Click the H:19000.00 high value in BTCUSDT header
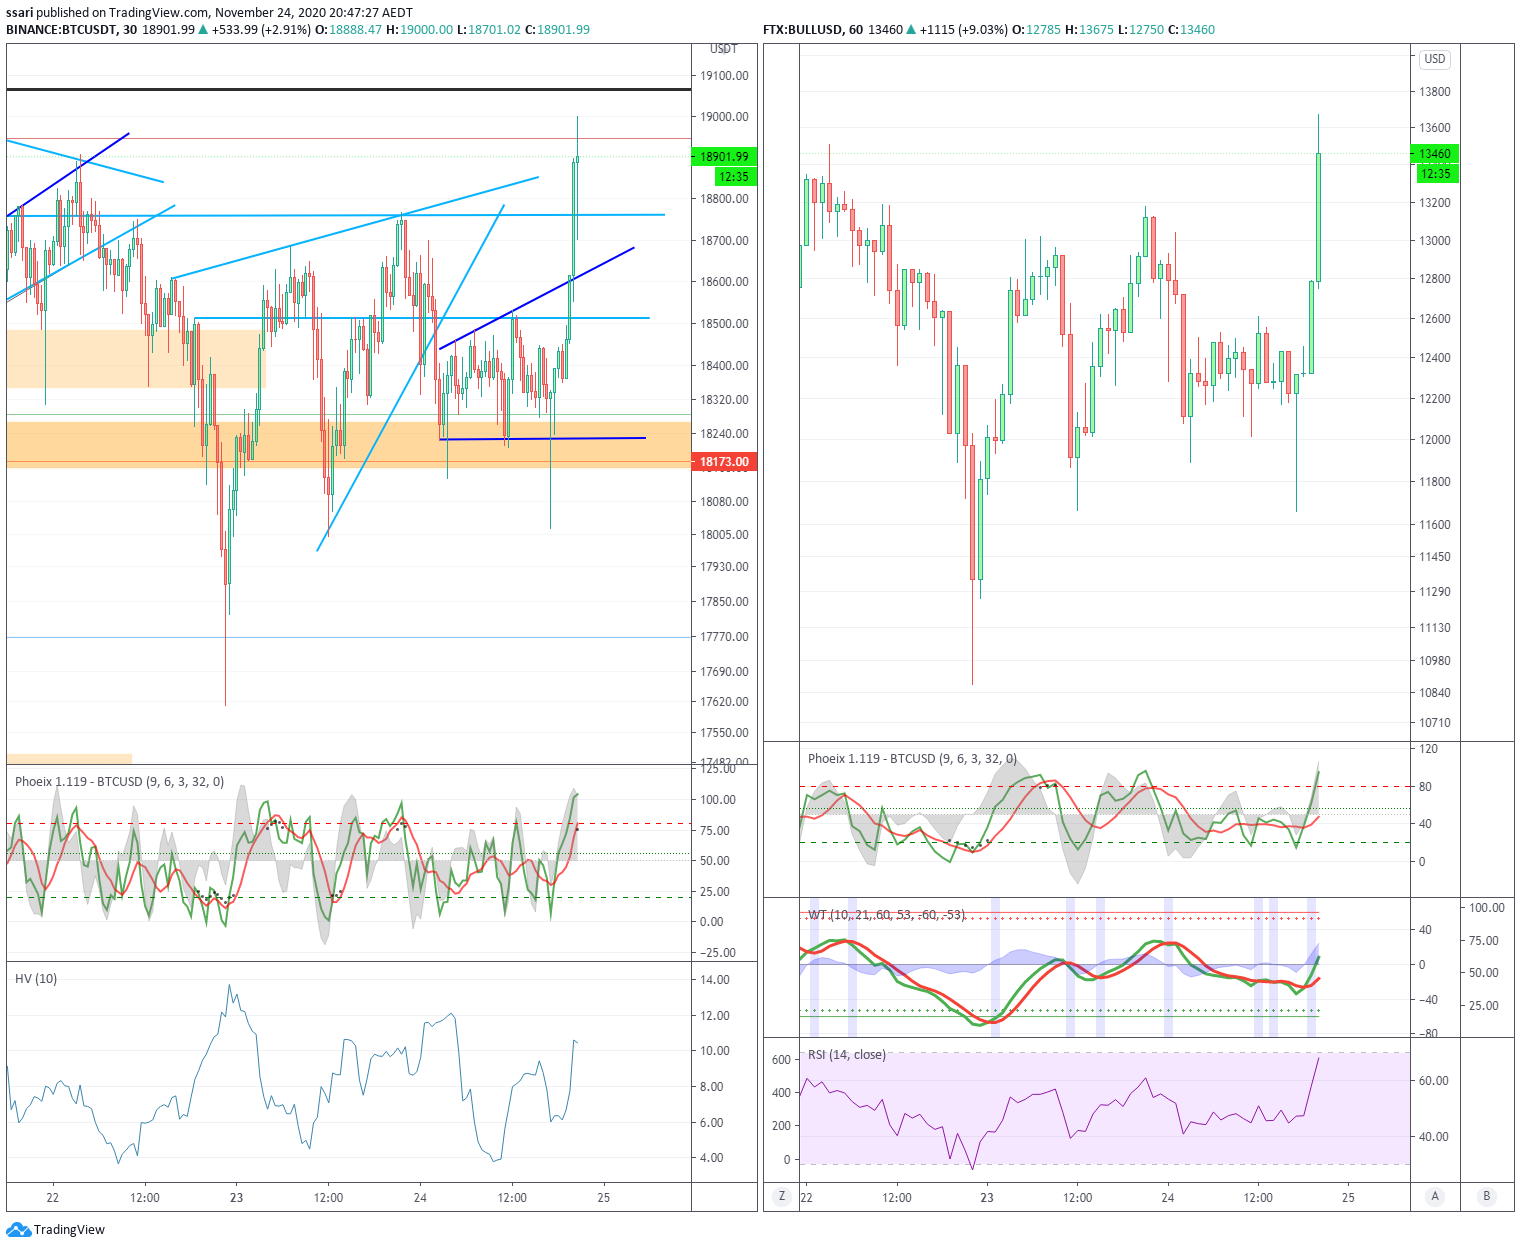Viewport: 1521px width, 1248px height. (x=420, y=30)
